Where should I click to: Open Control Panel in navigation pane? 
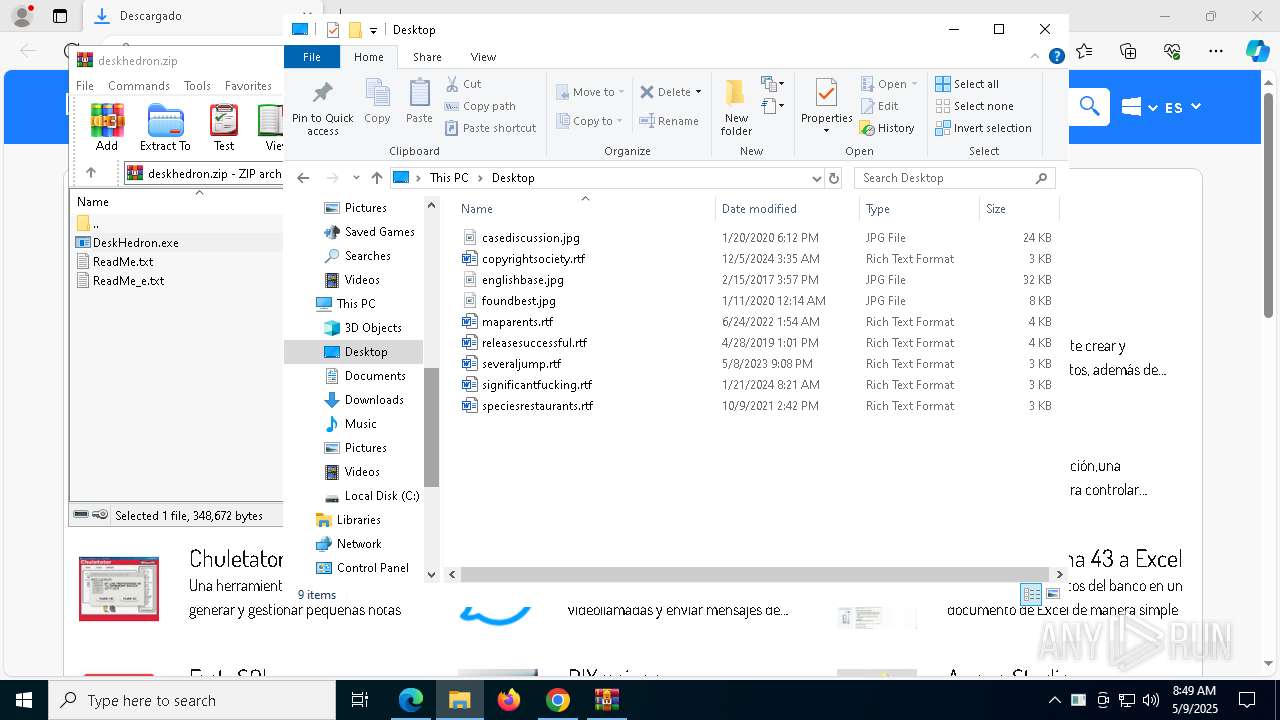coord(372,568)
